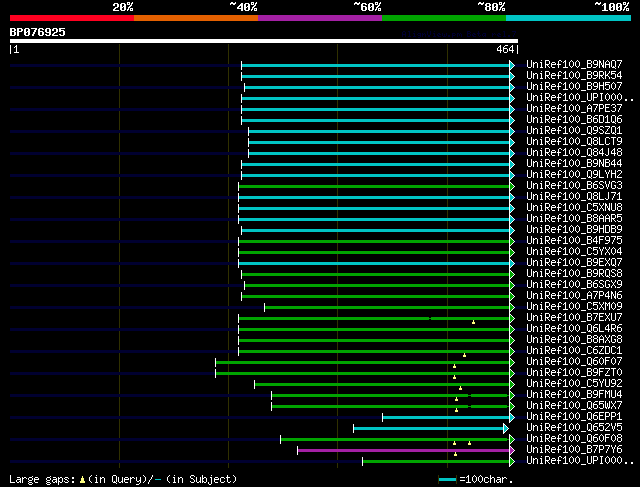Click the yellow query-gap icon in the legend

[82, 480]
